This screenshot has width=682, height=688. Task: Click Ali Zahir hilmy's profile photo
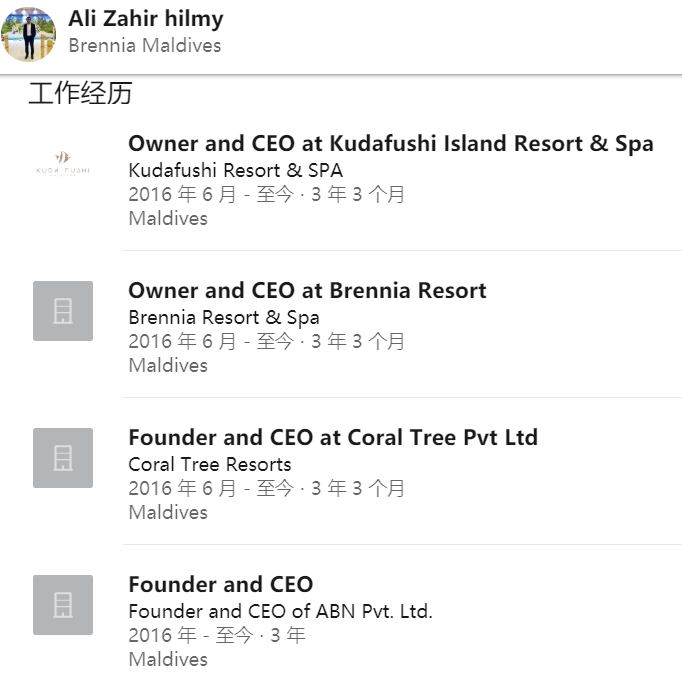click(x=29, y=33)
